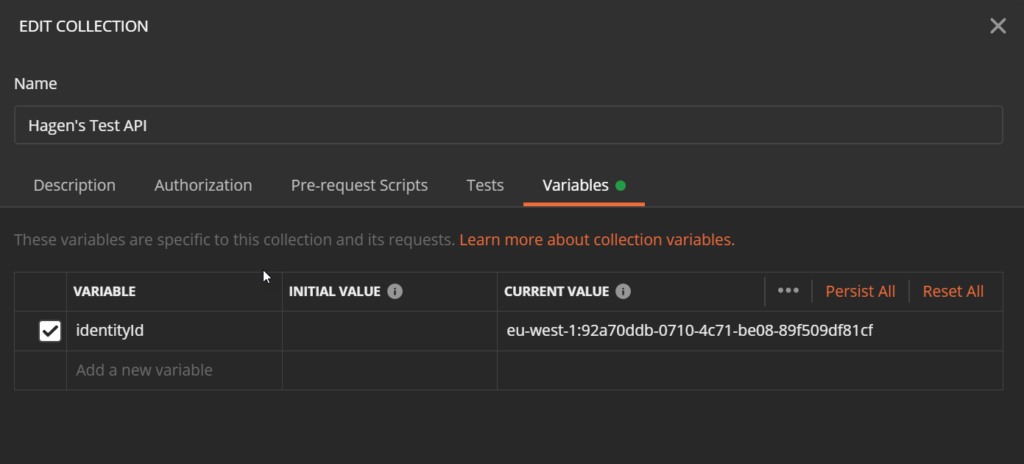
Task: Click the Add a new variable field
Action: [x=174, y=370]
